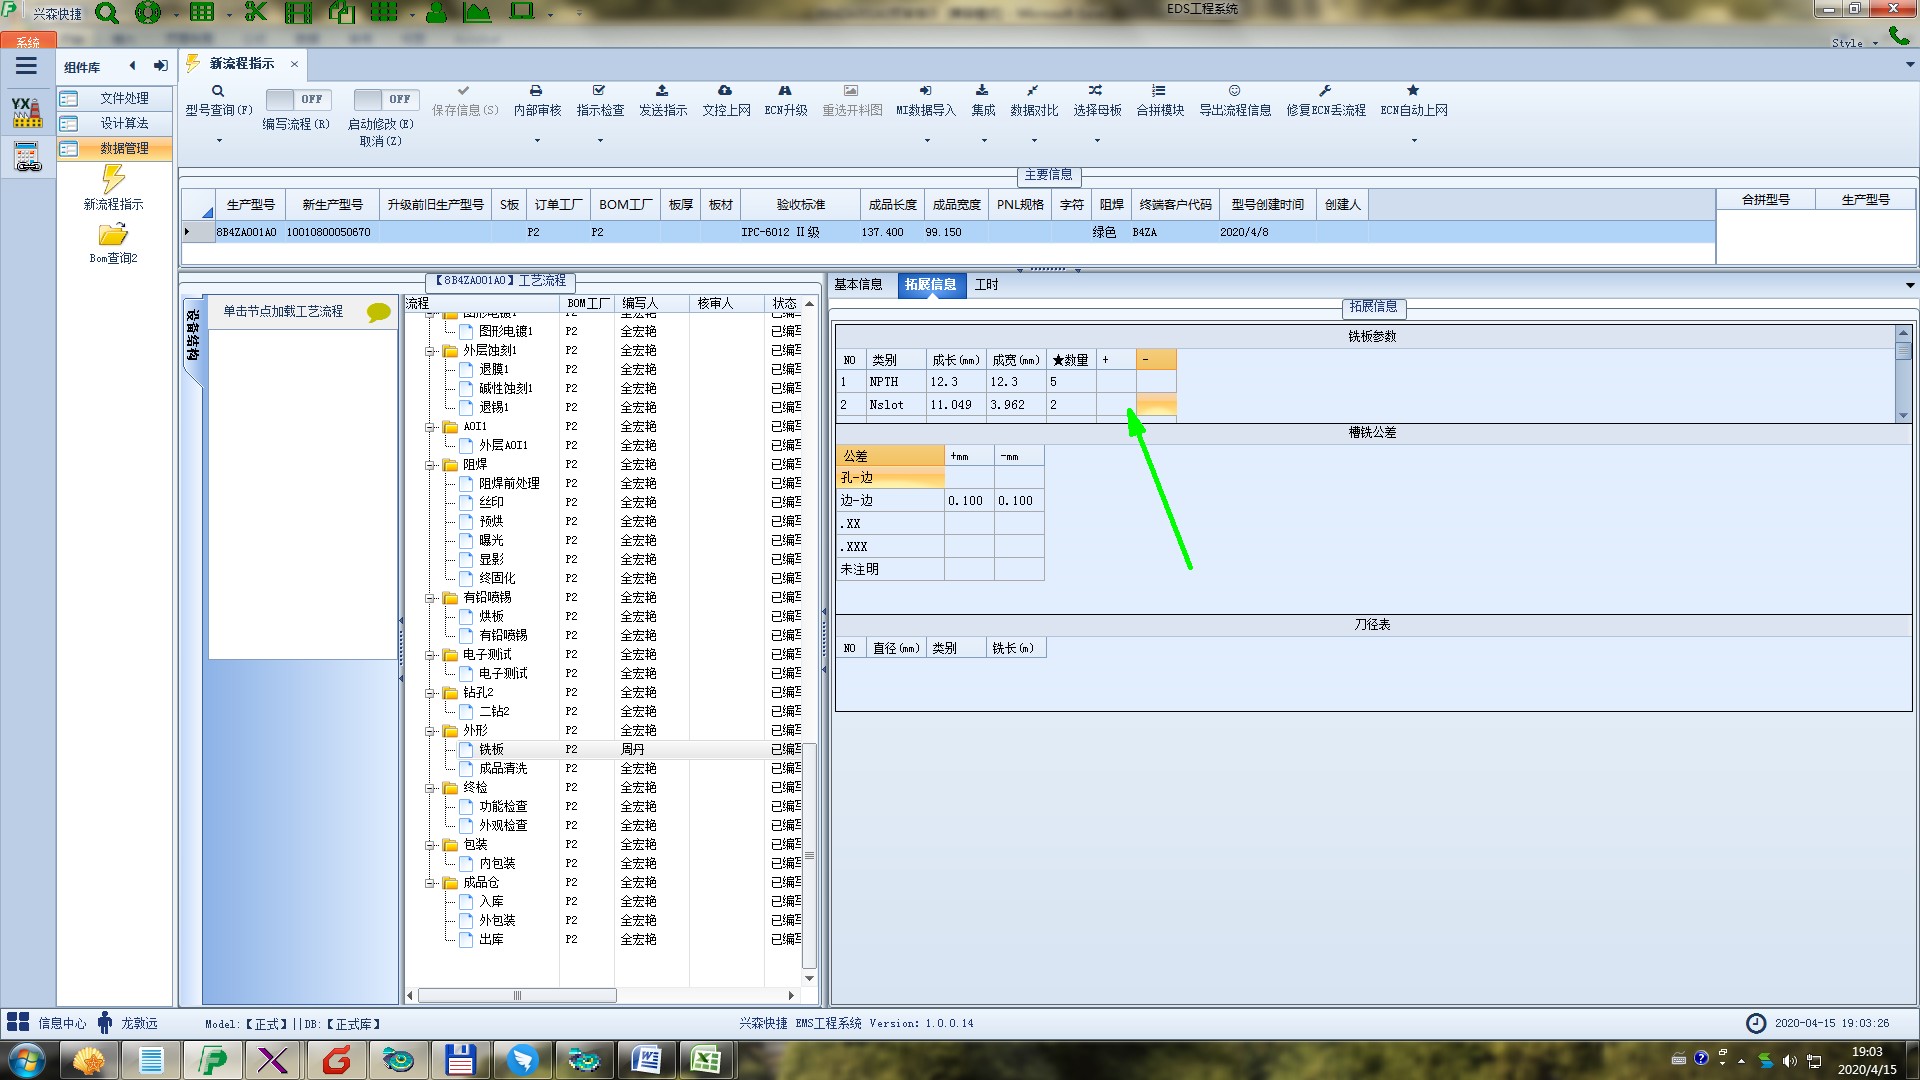Click the 文控上网 cloud icon
The height and width of the screenshot is (1080, 1920).
click(725, 91)
